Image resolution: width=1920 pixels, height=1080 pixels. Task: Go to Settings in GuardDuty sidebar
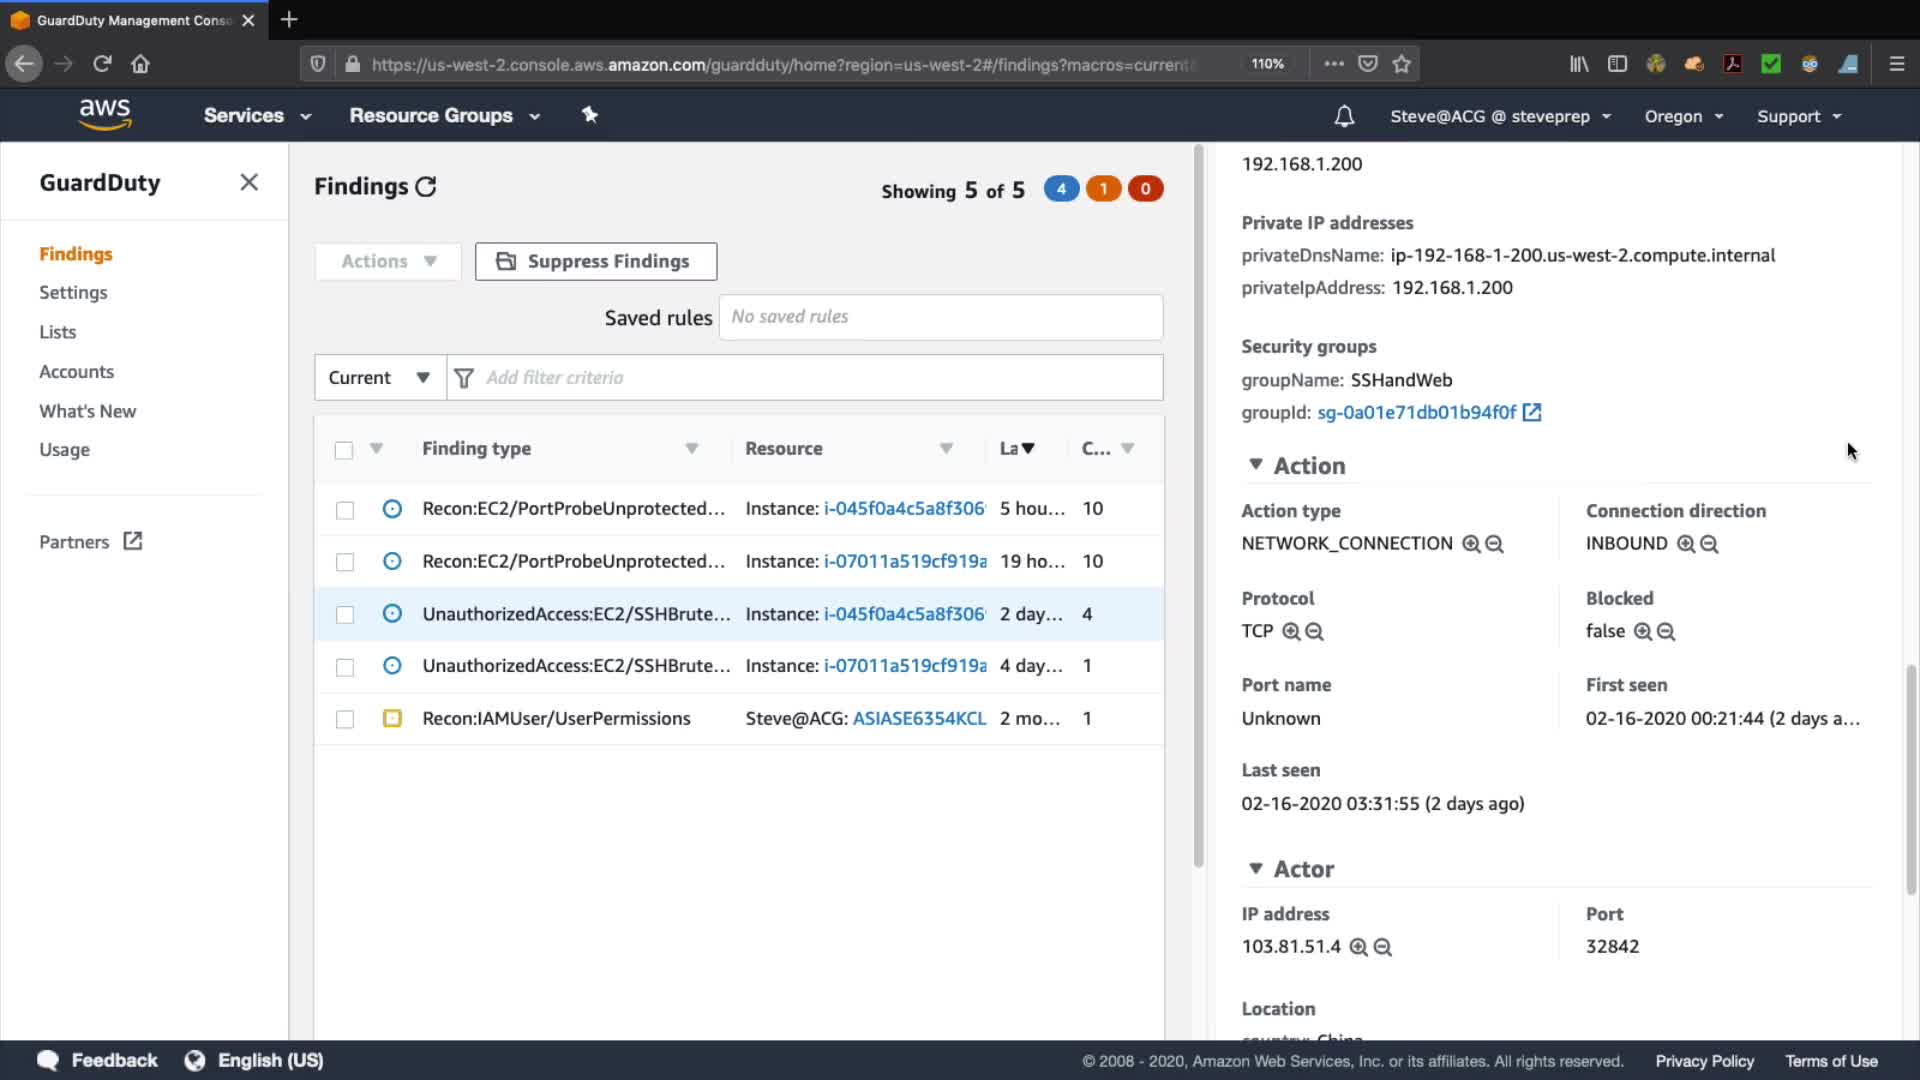pos(73,293)
